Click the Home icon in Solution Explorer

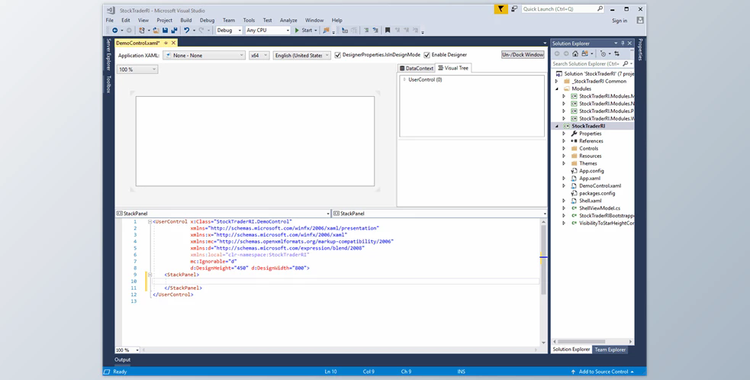tap(575, 54)
